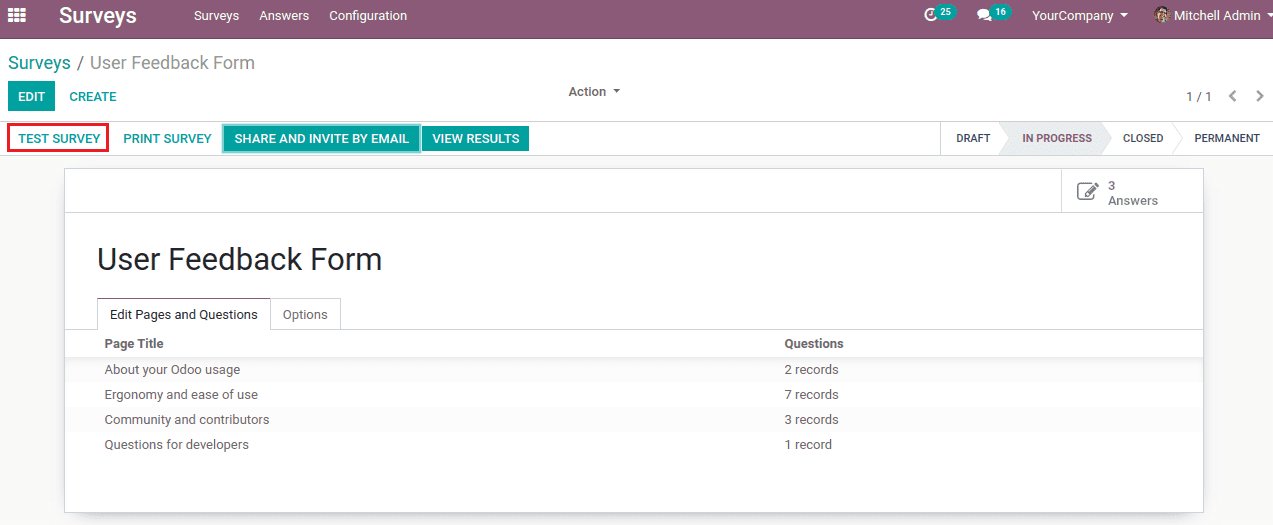Sort by Page Title column header
This screenshot has width=1273, height=525.
(134, 344)
